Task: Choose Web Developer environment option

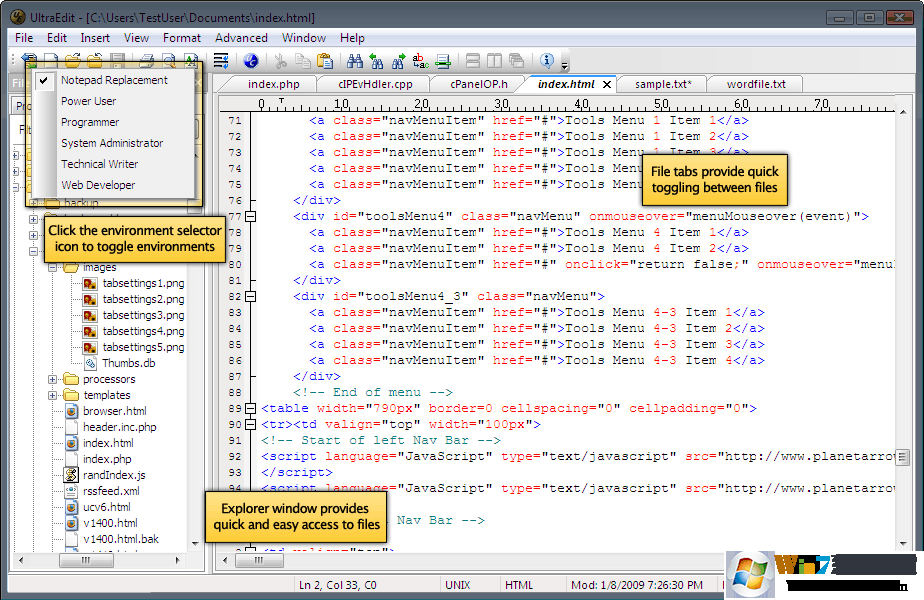Action: [98, 185]
